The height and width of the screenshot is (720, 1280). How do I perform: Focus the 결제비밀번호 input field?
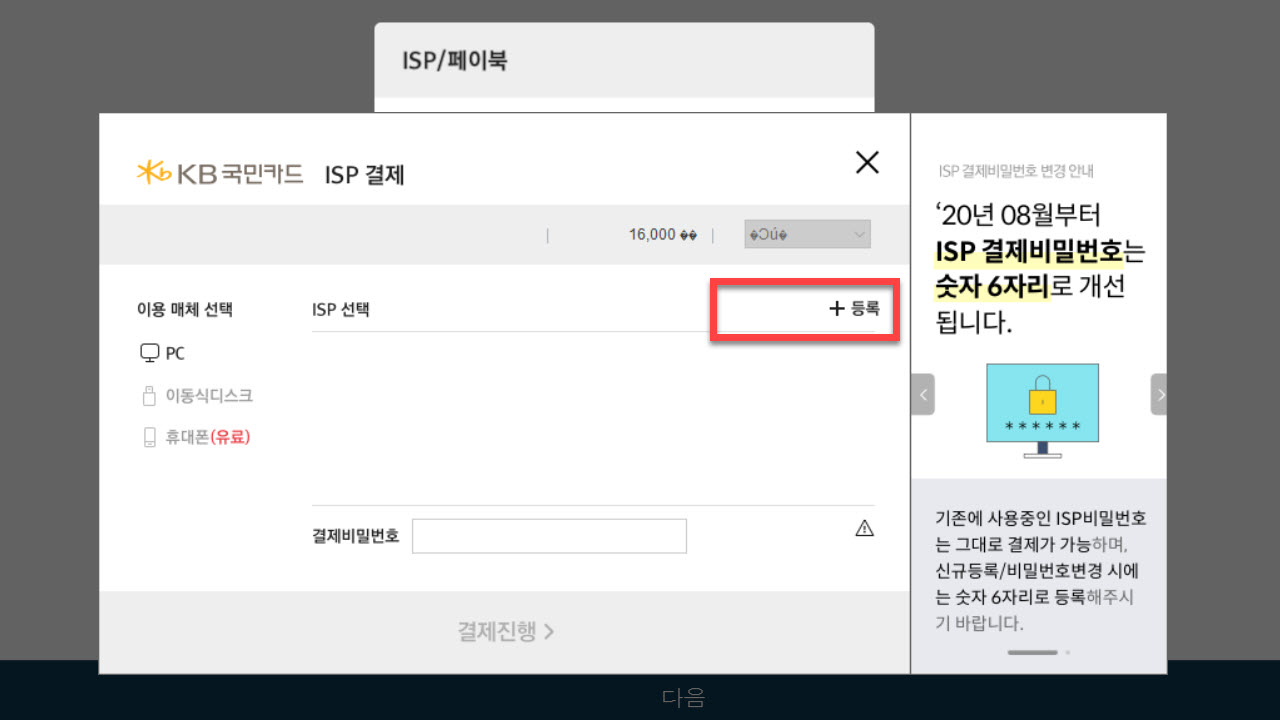(x=549, y=536)
